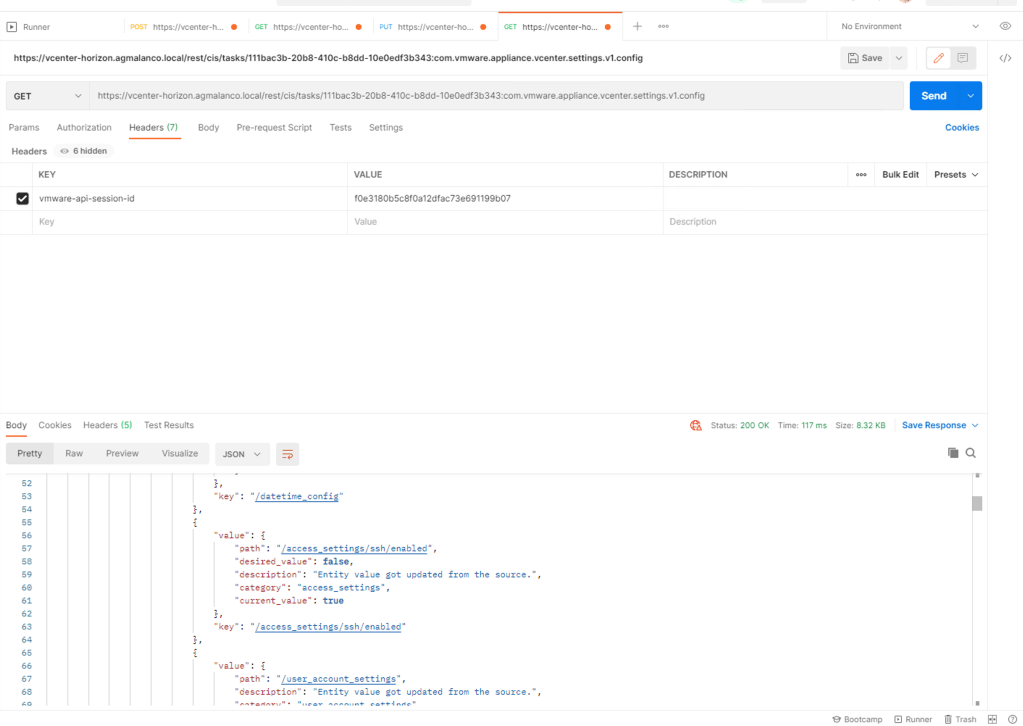Open Trash in the bottom status bar
Screen dimensions: 1023x726
tap(960, 719)
